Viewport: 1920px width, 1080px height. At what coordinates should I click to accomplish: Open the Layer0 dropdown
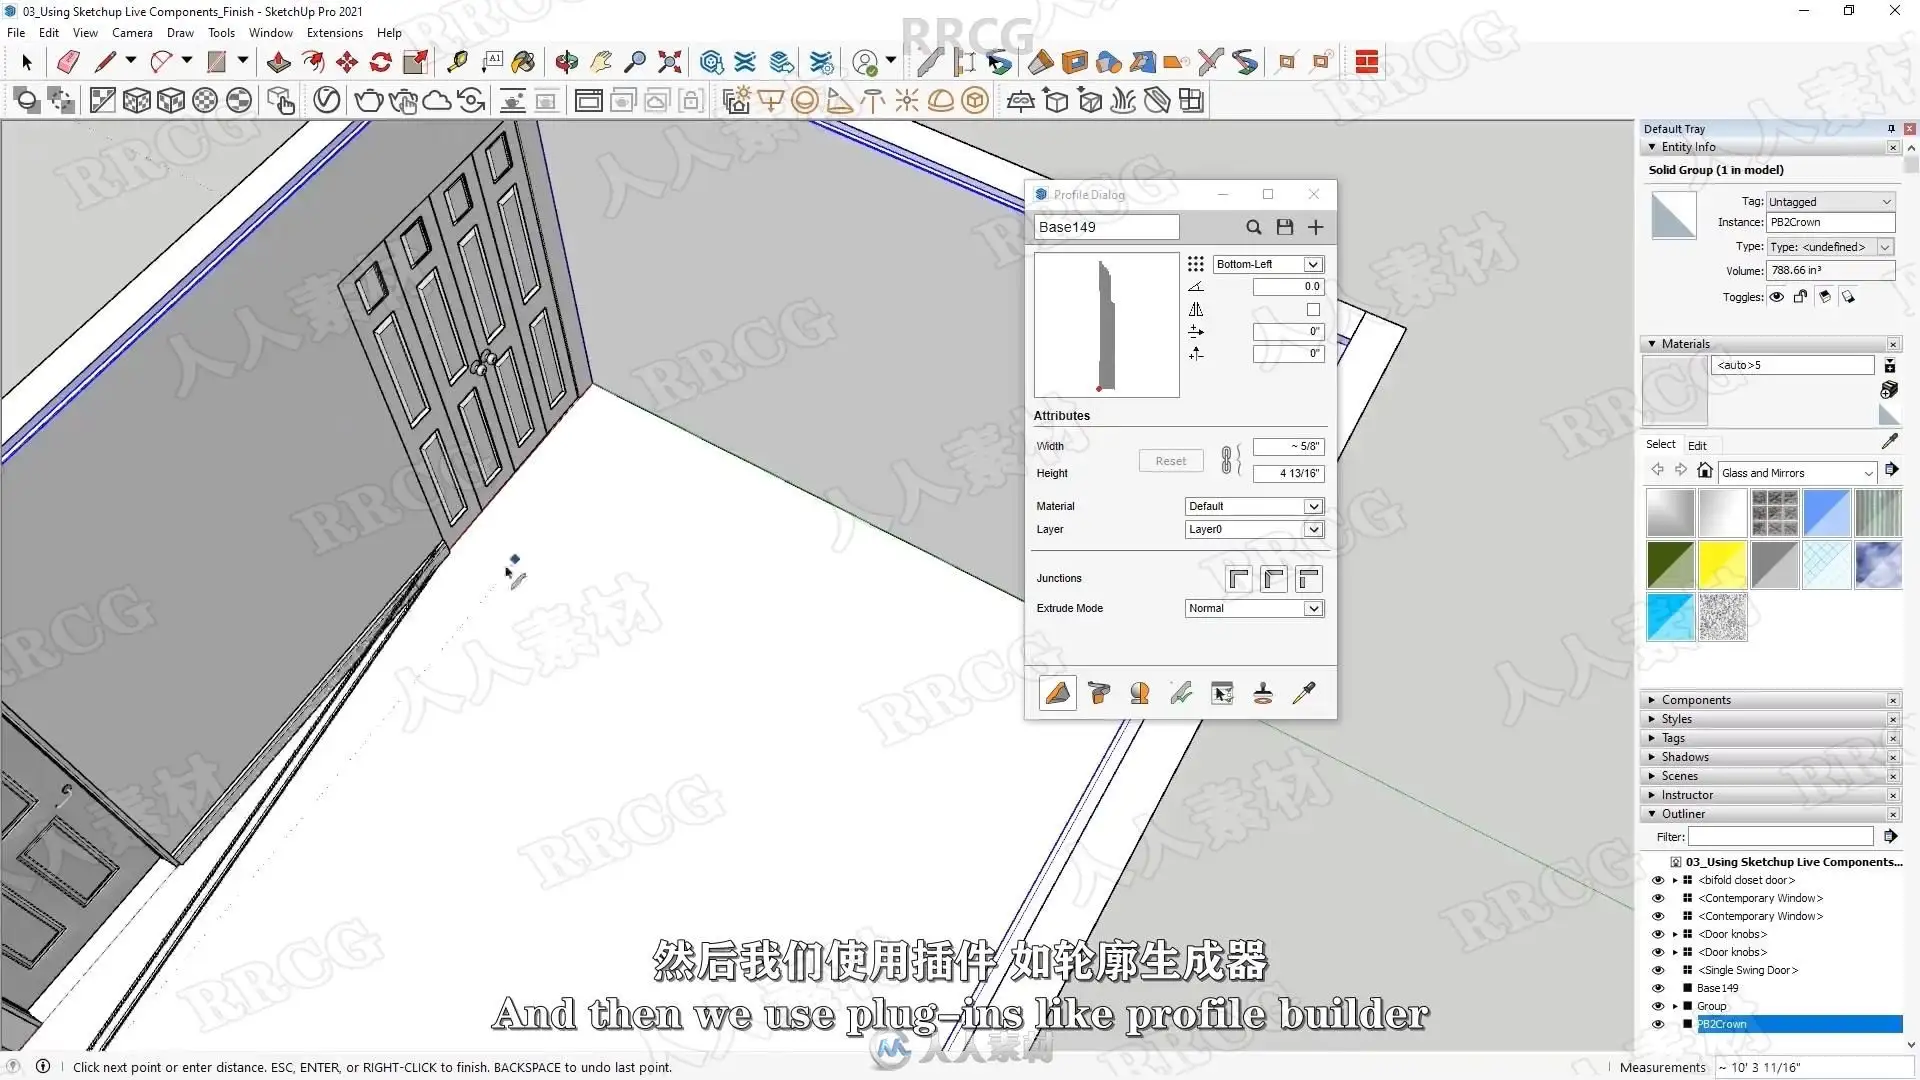pyautogui.click(x=1254, y=529)
